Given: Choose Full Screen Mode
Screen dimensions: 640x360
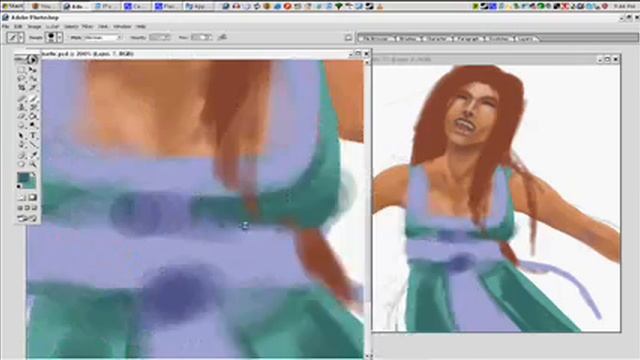Looking at the screenshot, I should [x=35, y=208].
